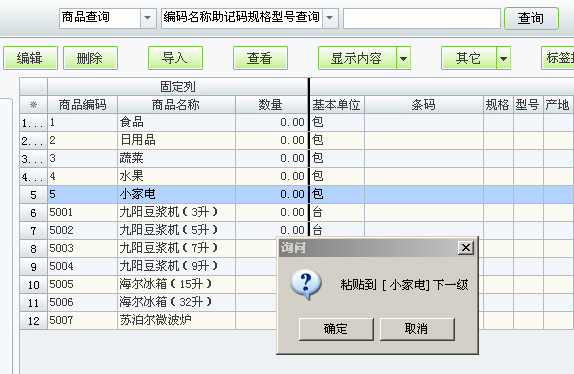Click product code 5003 cell
The width and height of the screenshot is (574, 374).
[82, 248]
